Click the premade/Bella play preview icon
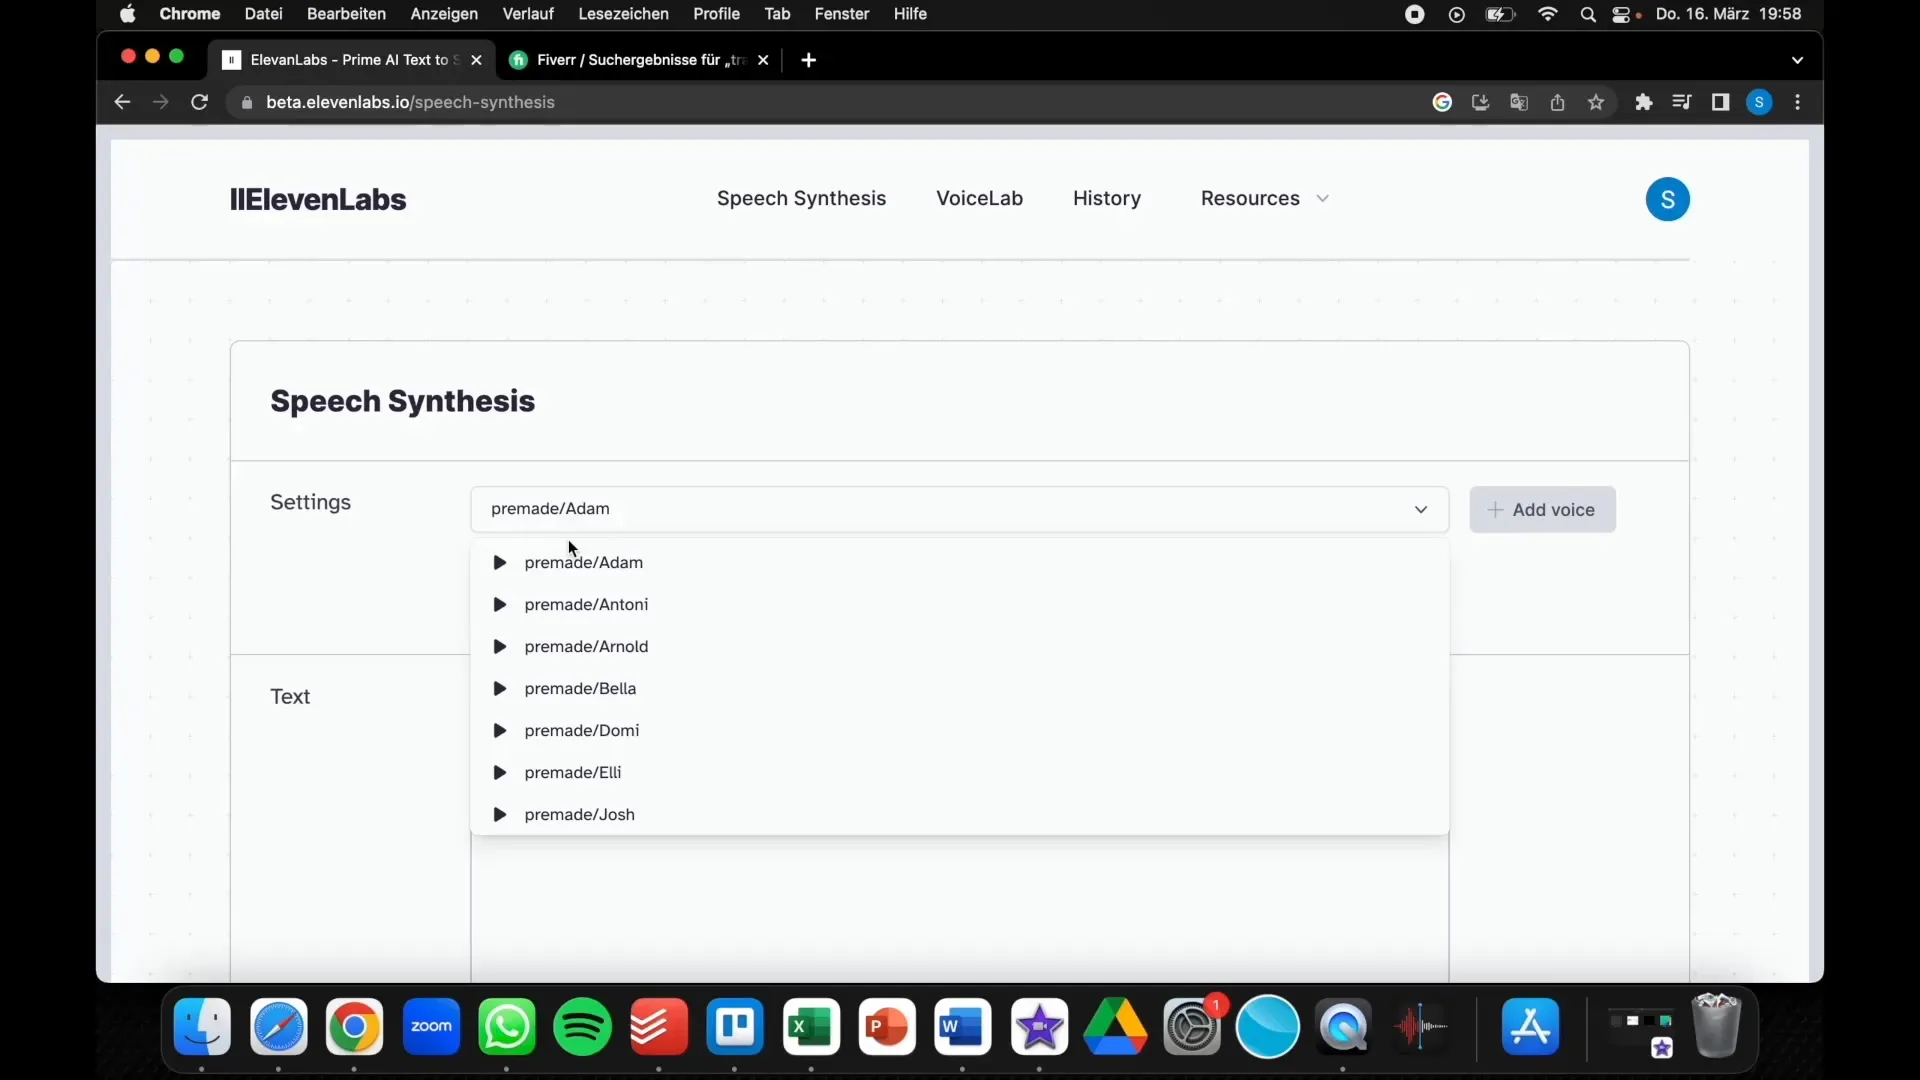This screenshot has height=1080, width=1920. pos(500,688)
